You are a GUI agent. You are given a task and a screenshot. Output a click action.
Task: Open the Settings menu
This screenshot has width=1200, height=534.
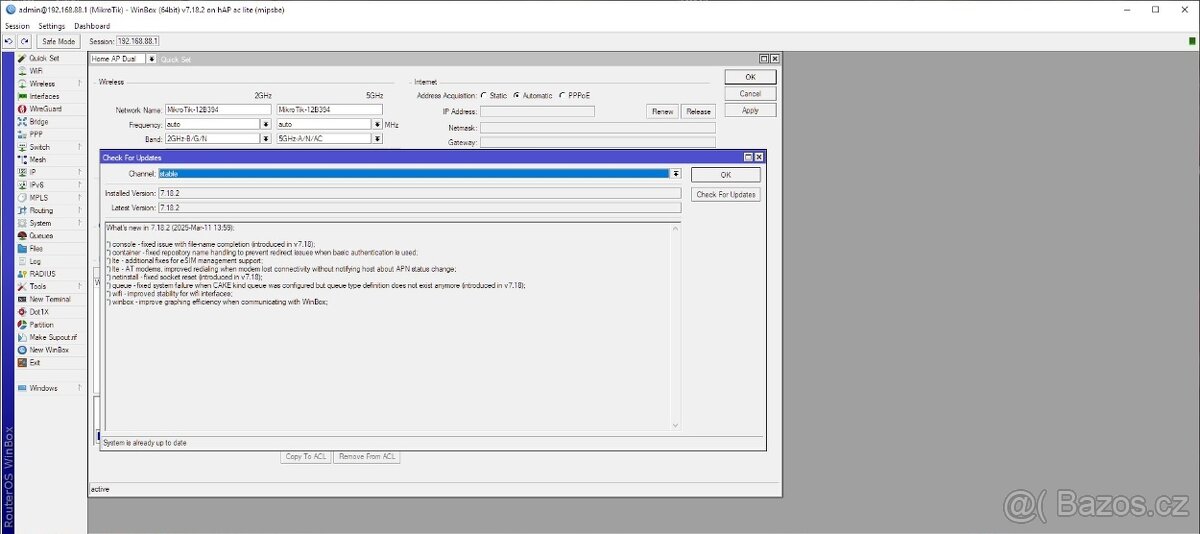coord(52,26)
